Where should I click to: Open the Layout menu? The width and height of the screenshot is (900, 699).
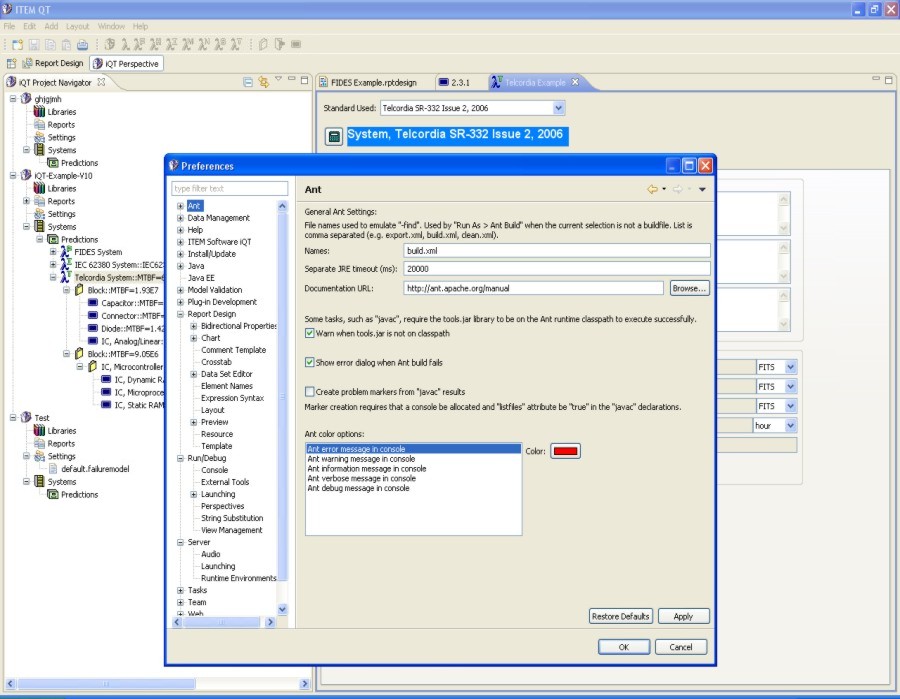[x=77, y=26]
